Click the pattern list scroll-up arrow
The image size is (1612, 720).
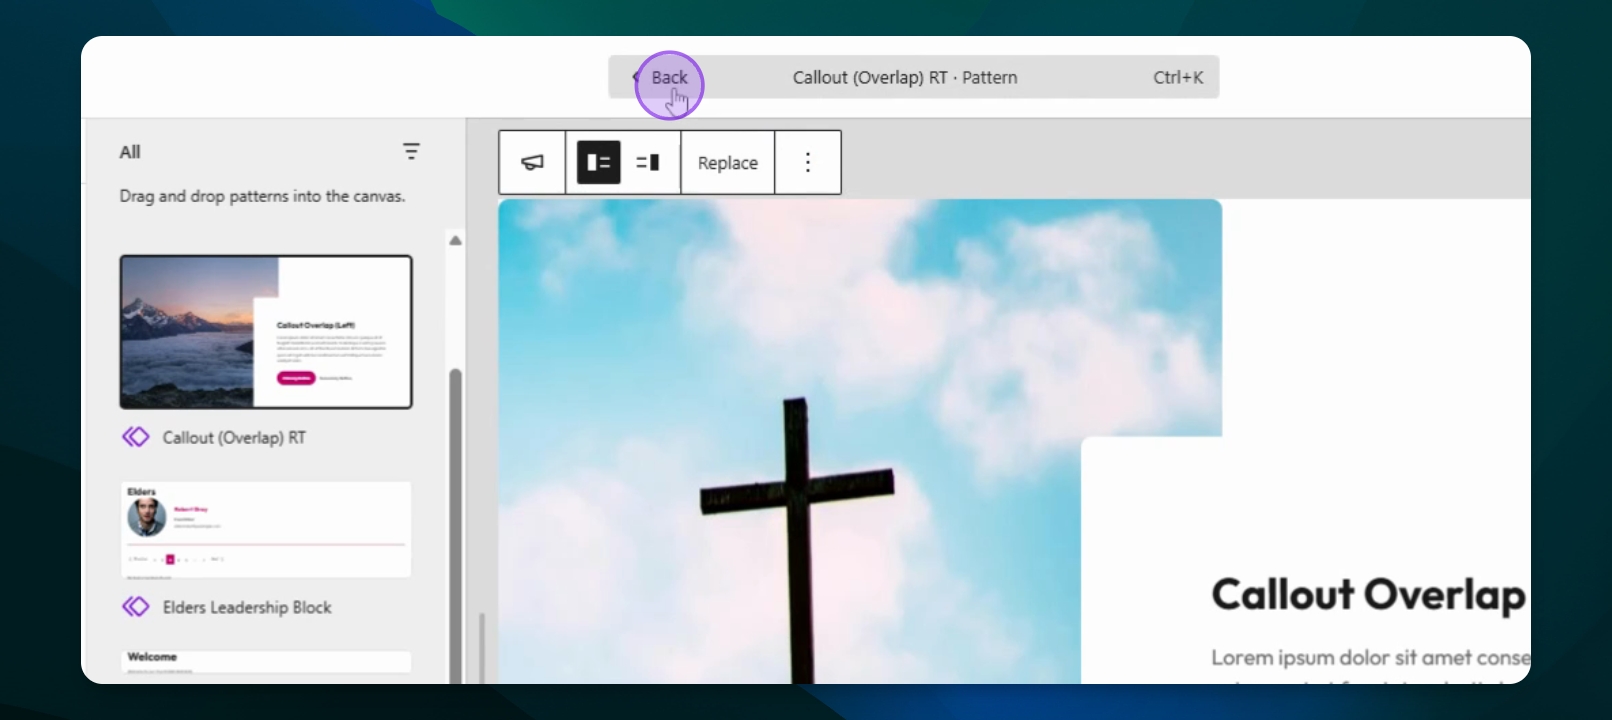click(x=455, y=240)
